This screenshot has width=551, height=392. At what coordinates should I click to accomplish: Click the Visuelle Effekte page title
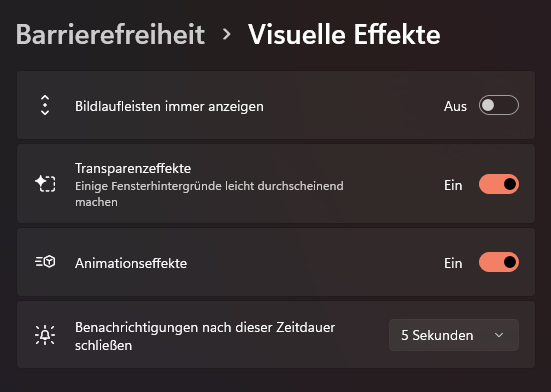[x=344, y=34]
